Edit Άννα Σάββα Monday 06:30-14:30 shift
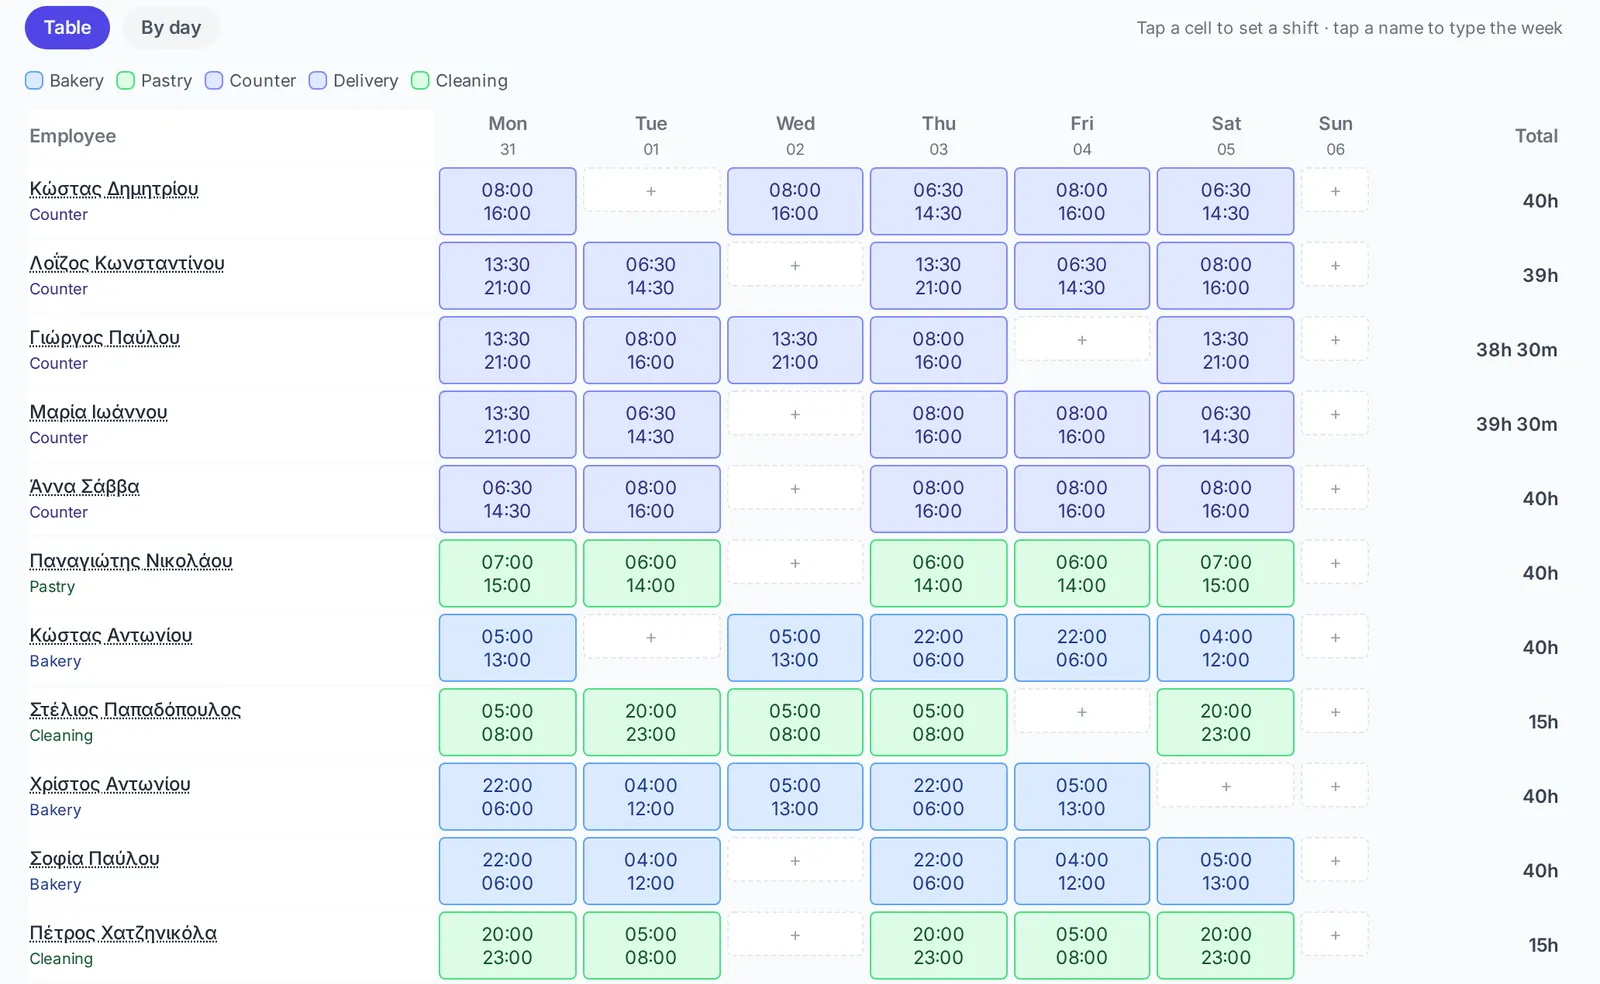Screen dimensions: 1600x984 point(508,499)
